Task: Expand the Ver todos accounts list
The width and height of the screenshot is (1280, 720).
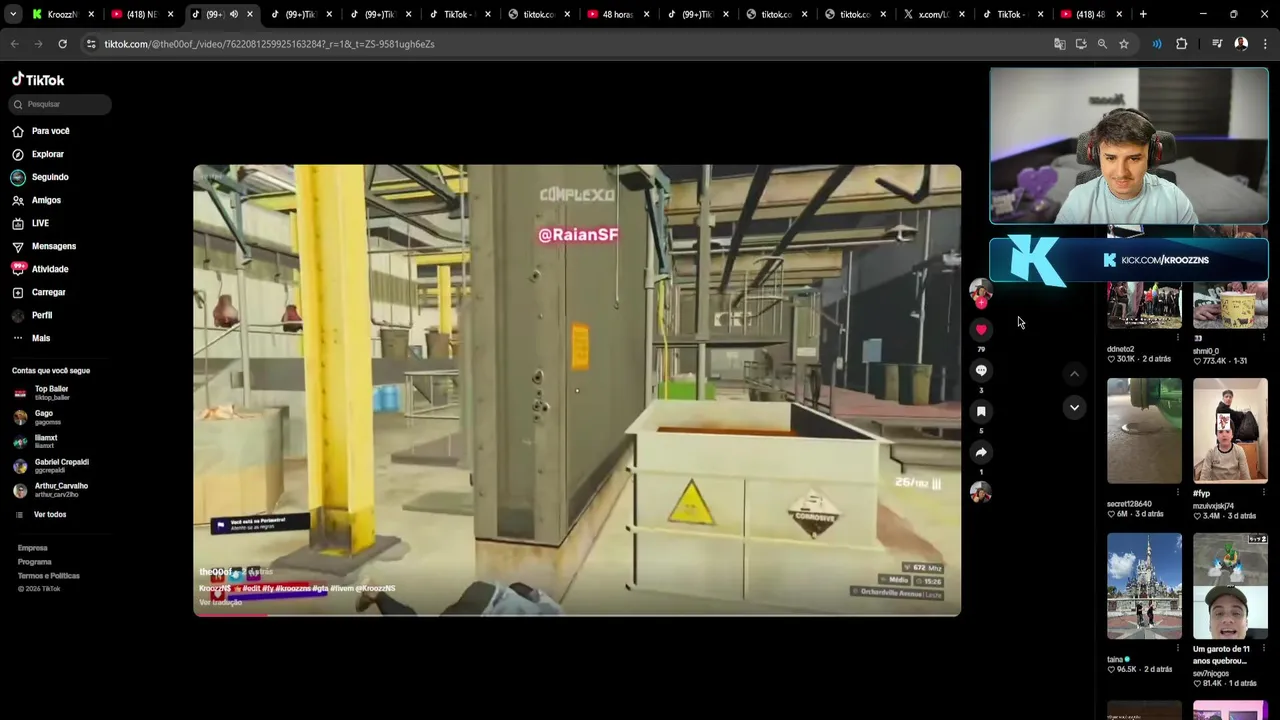Action: click(x=40, y=514)
